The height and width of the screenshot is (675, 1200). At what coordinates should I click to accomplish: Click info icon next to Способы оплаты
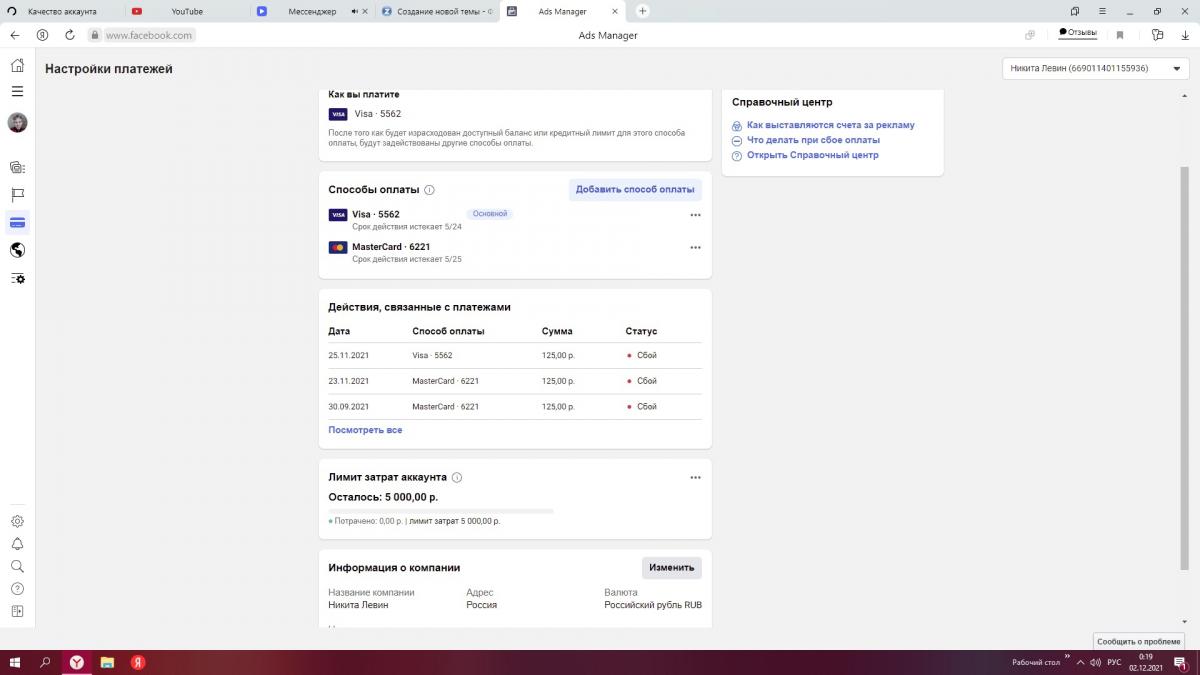(429, 190)
